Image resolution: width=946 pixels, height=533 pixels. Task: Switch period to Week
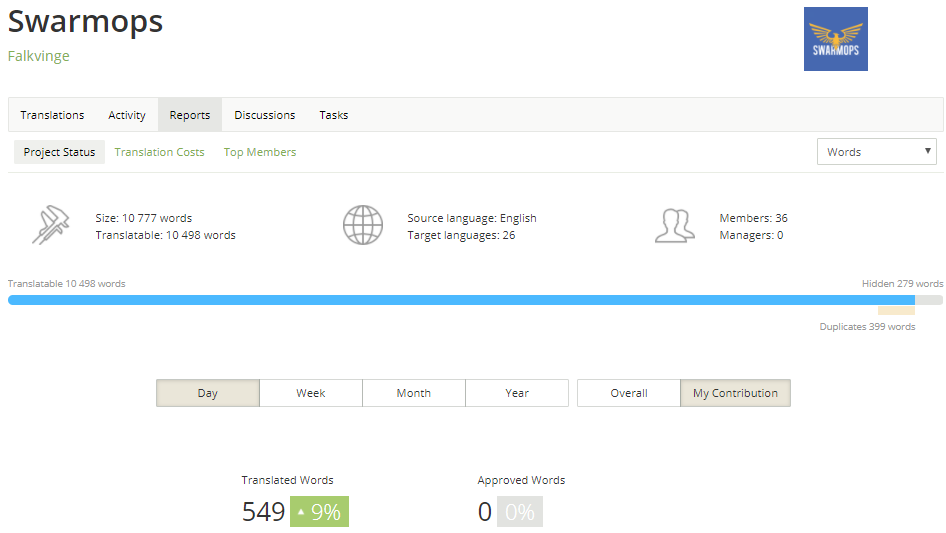(x=311, y=393)
